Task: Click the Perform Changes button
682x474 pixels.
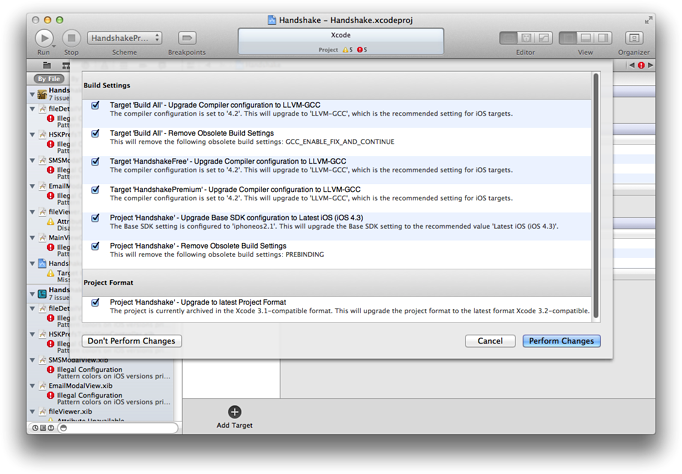Action: coord(561,341)
